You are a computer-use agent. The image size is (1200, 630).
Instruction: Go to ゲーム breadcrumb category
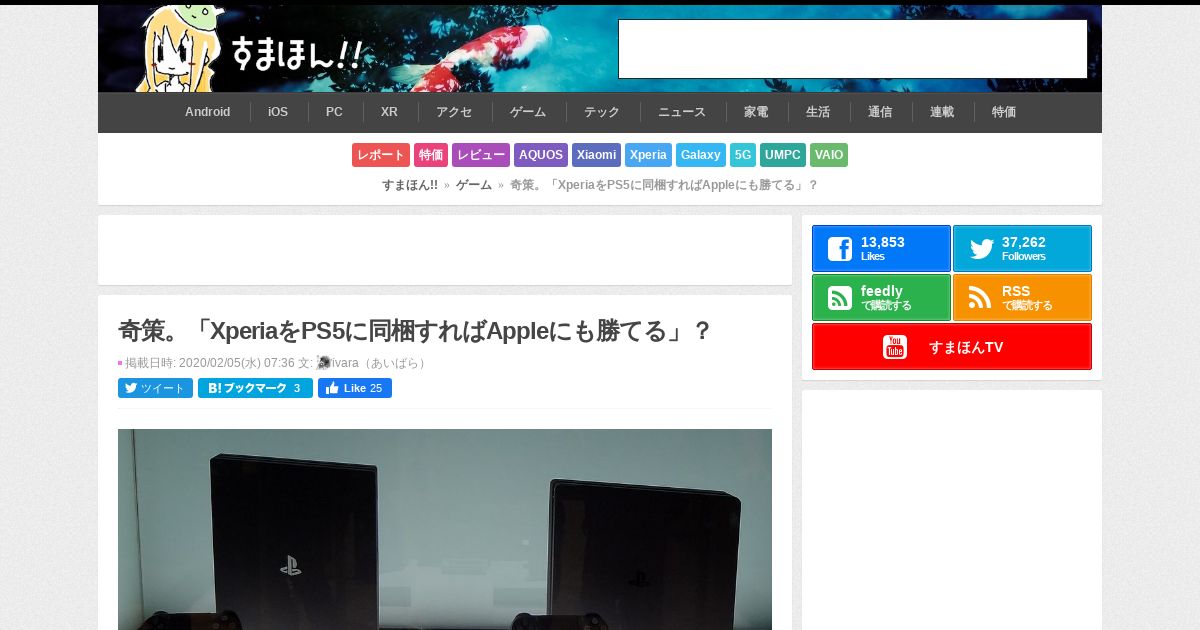coord(474,185)
